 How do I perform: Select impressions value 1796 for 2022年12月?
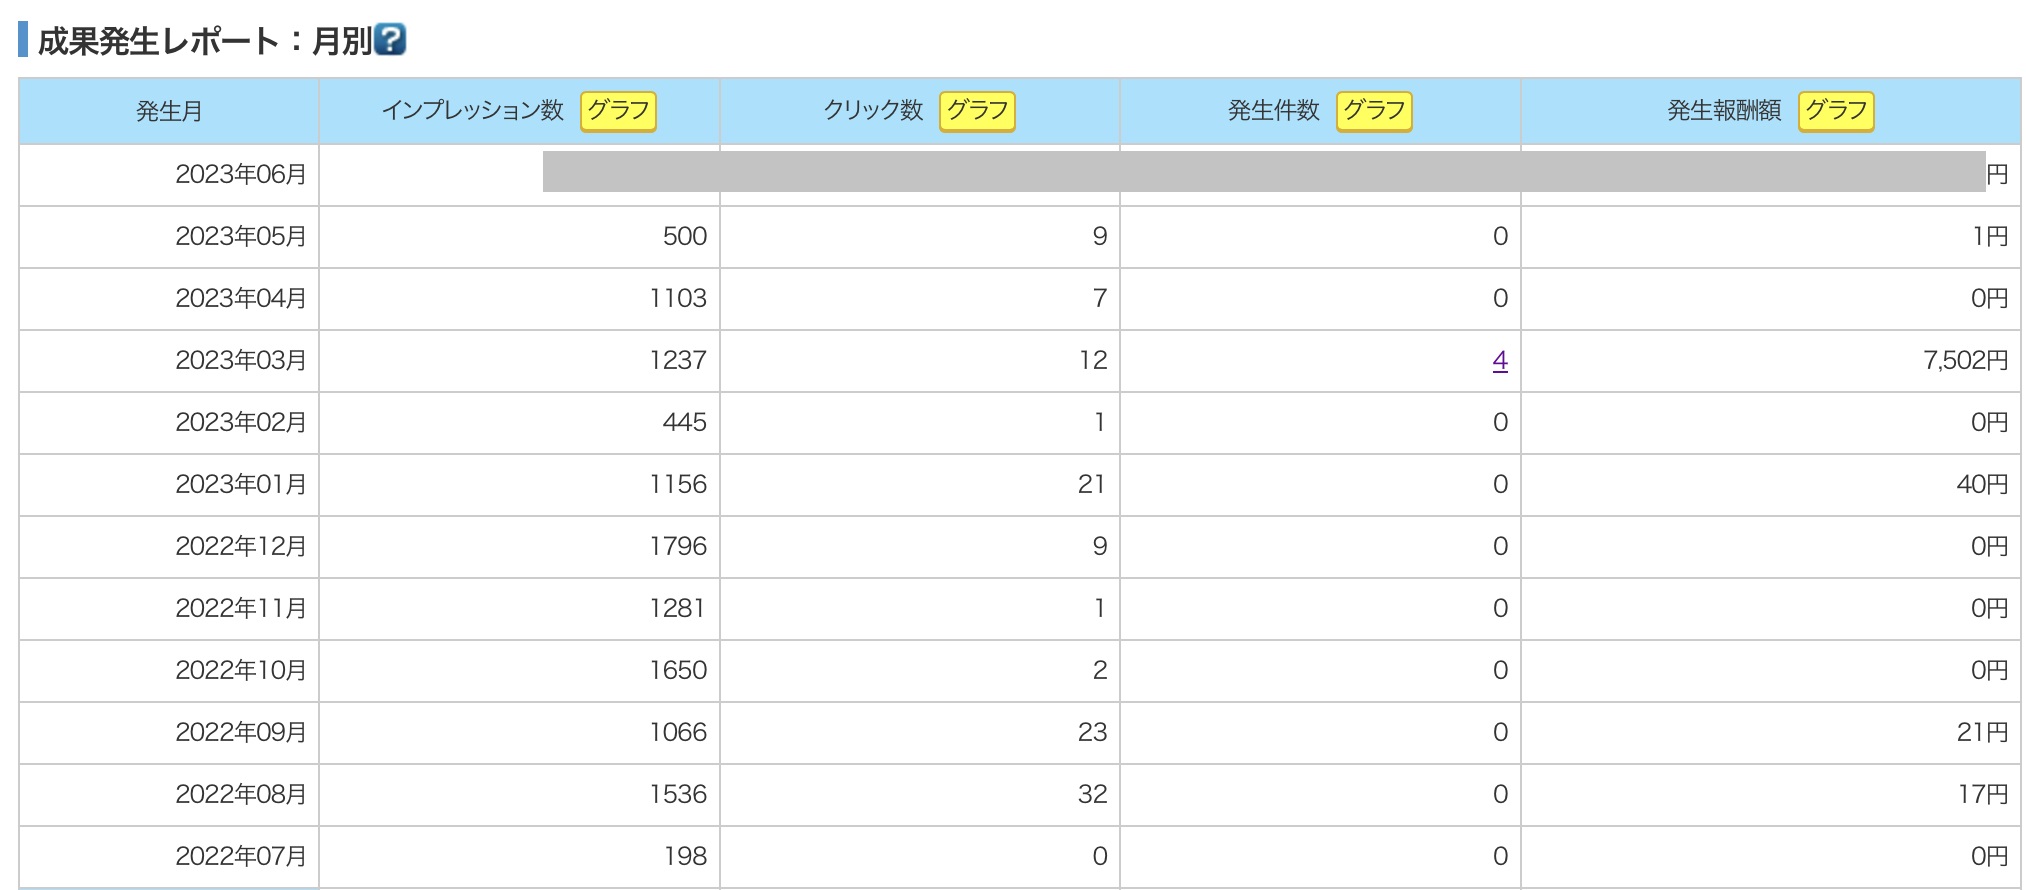[678, 547]
